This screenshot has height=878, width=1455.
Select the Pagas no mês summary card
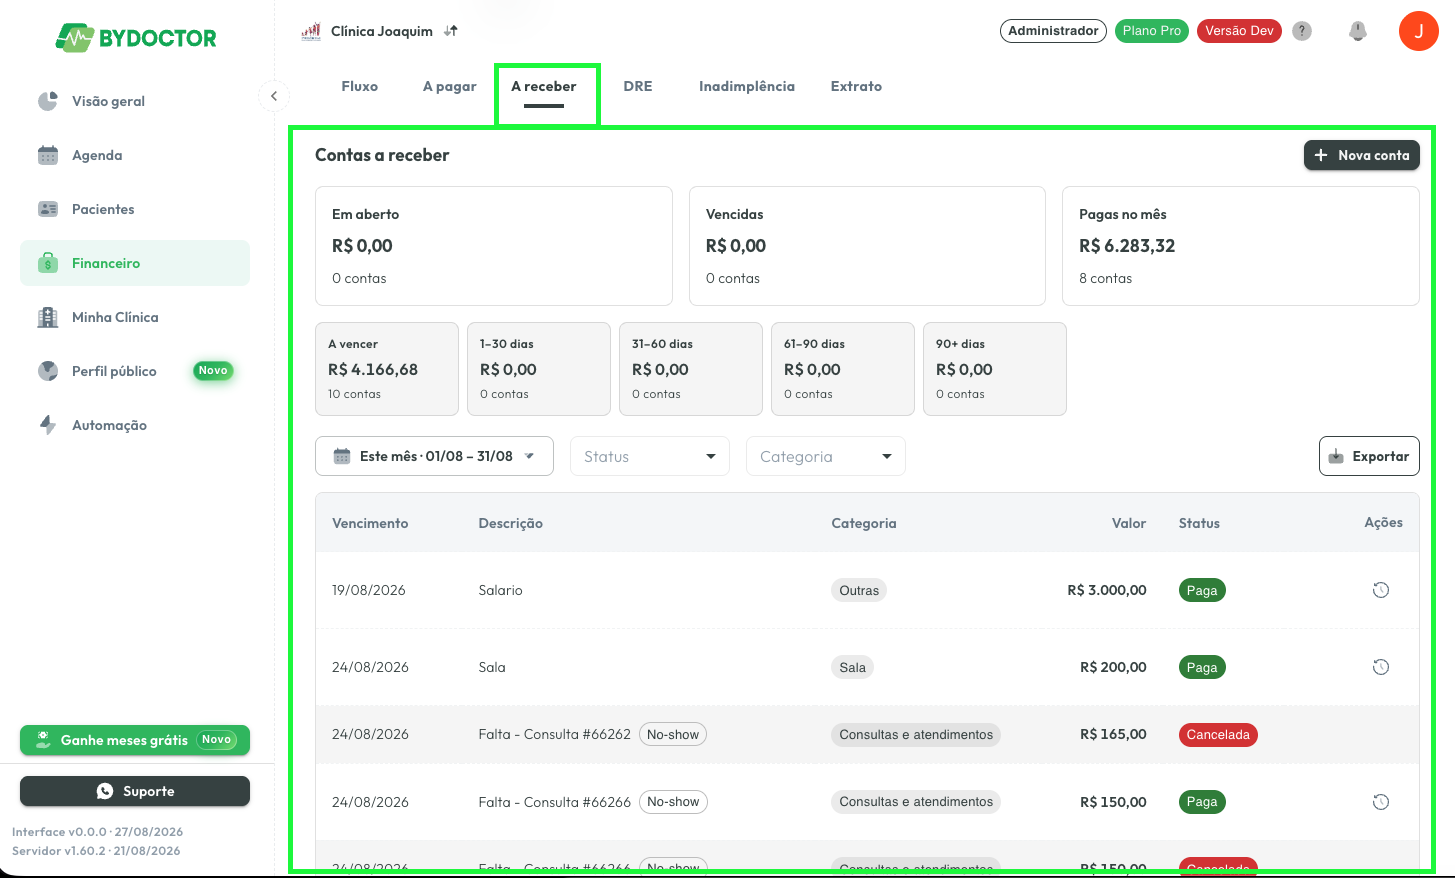coord(1241,246)
